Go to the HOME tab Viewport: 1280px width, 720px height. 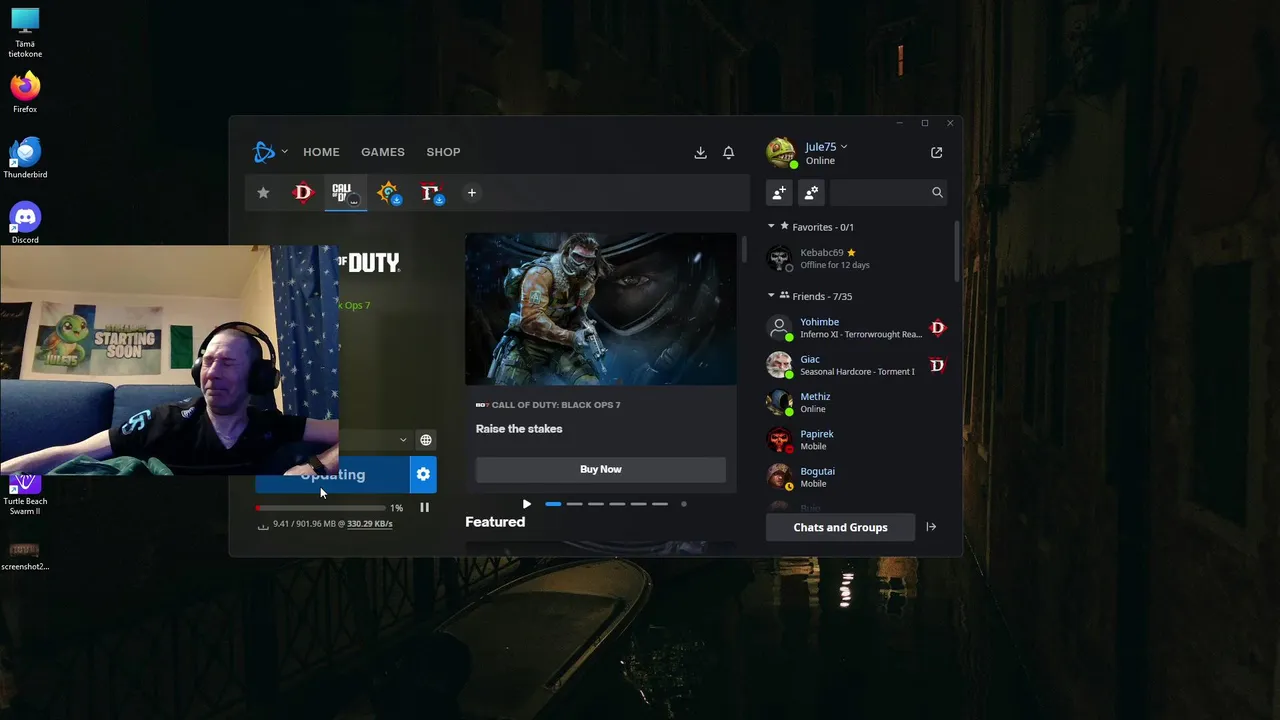pyautogui.click(x=321, y=152)
